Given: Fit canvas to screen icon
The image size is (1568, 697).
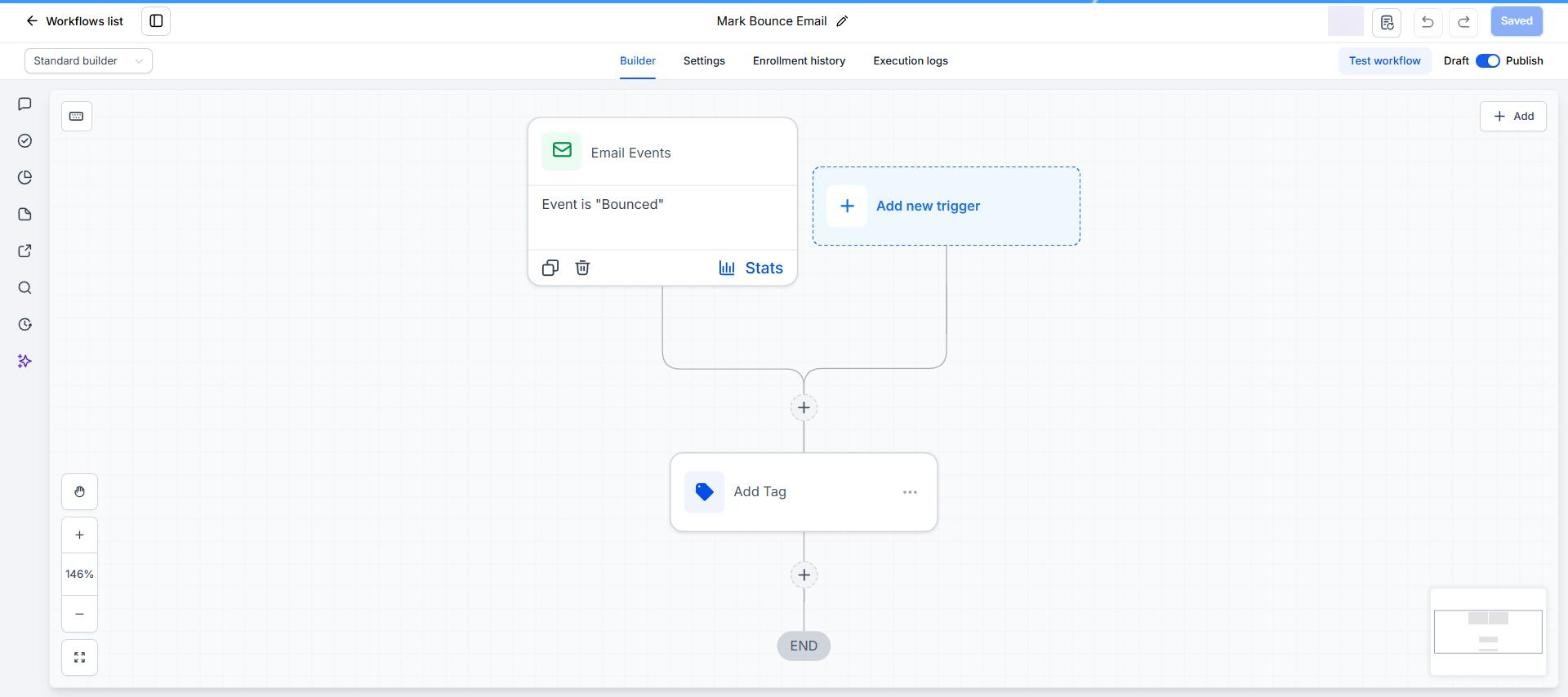Looking at the screenshot, I should pos(79,658).
